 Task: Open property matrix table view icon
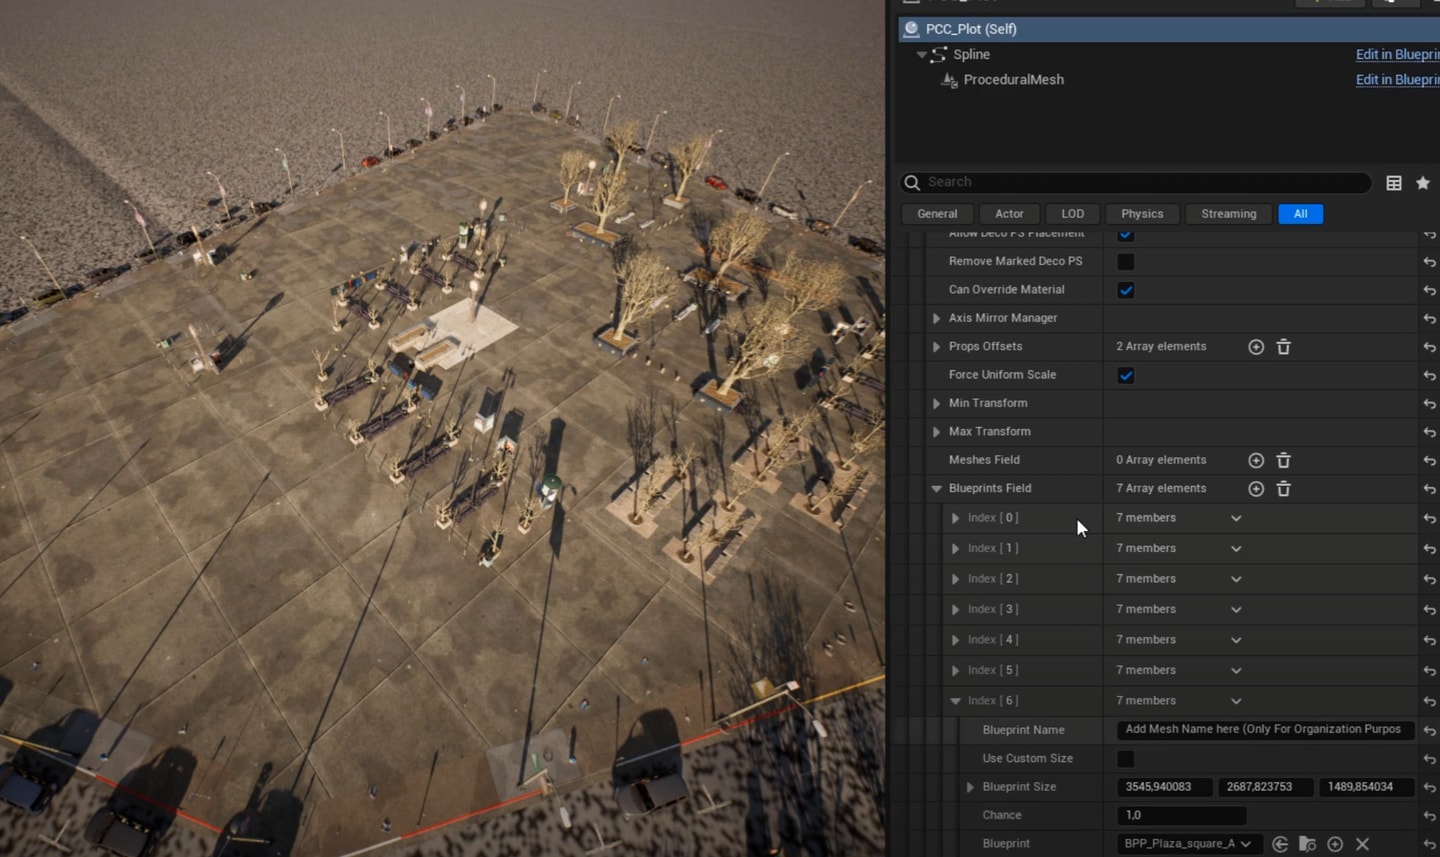pos(1394,183)
